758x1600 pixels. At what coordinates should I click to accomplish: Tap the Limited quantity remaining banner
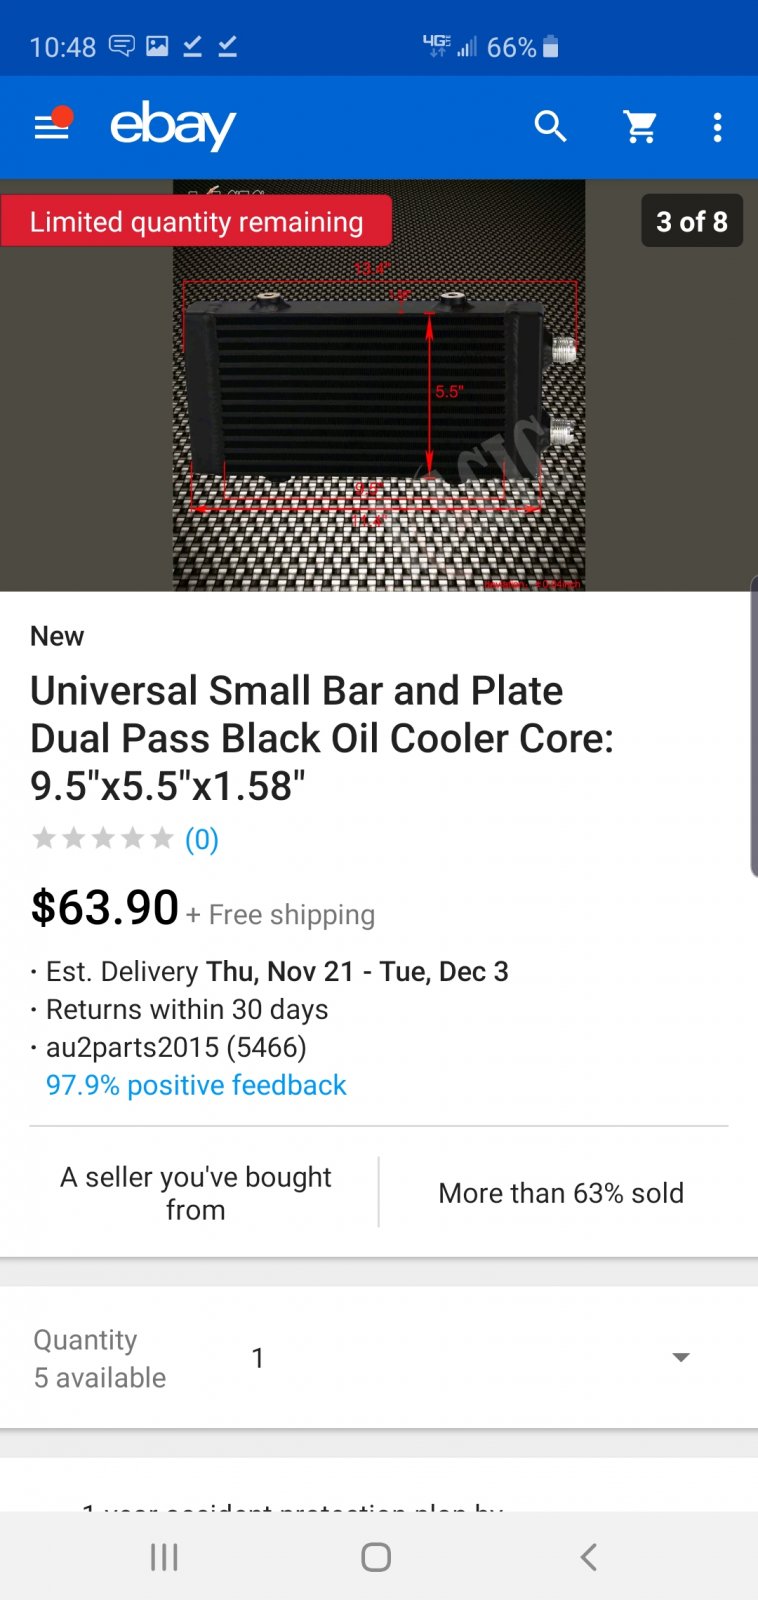tap(196, 221)
